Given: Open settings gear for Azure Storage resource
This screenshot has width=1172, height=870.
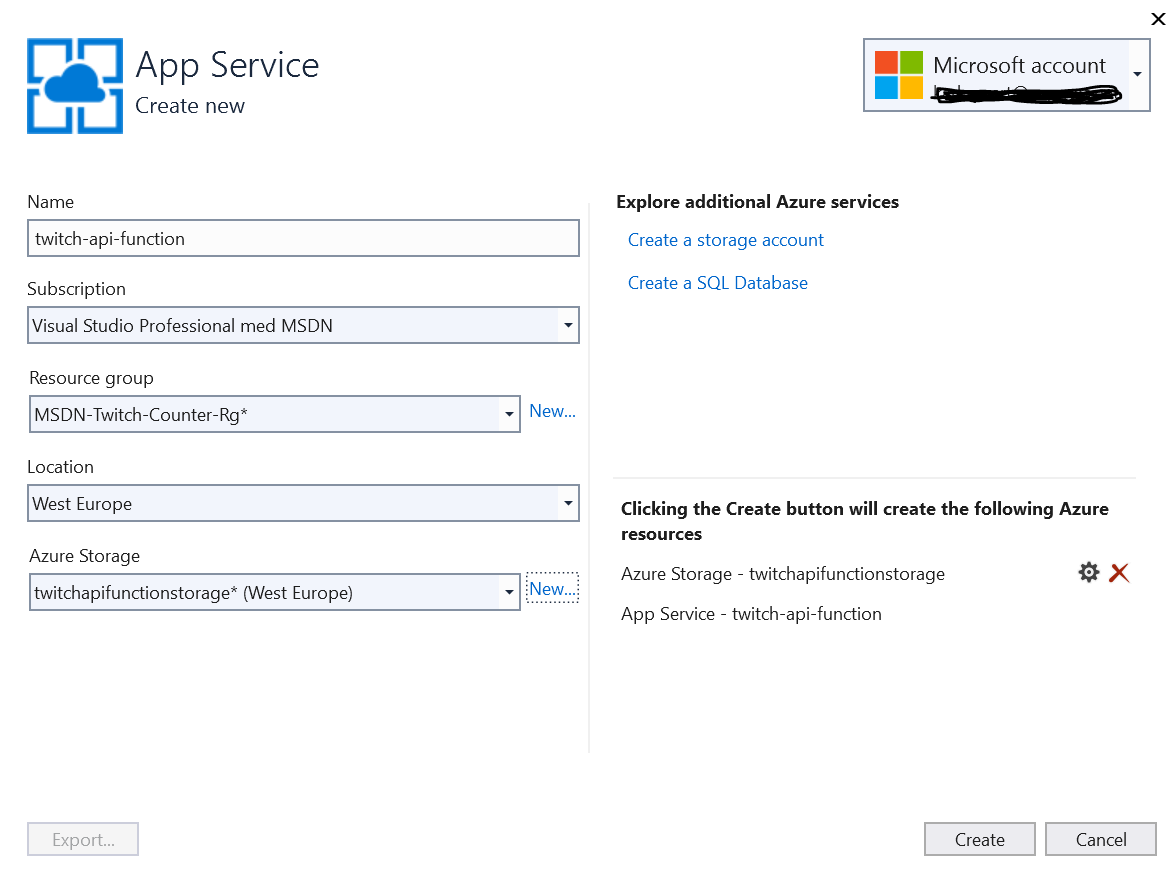Looking at the screenshot, I should click(1088, 573).
